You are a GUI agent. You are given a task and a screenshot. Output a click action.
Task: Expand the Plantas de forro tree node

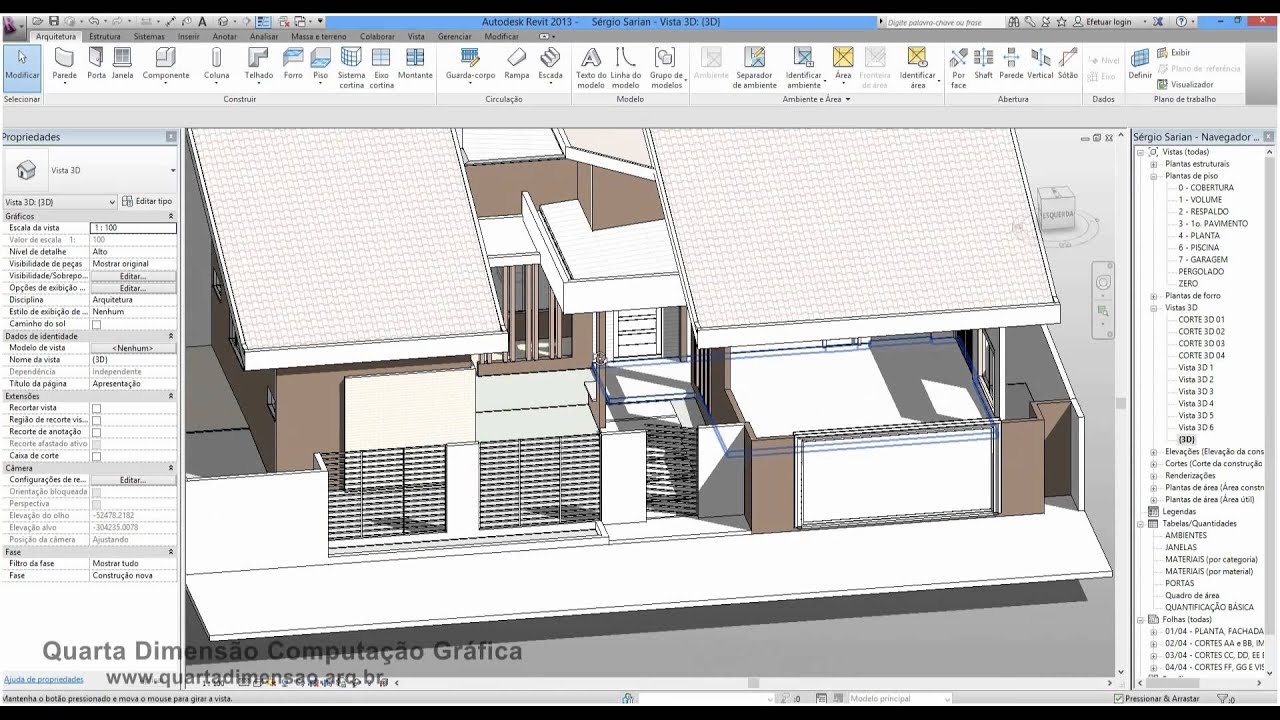(1153, 296)
